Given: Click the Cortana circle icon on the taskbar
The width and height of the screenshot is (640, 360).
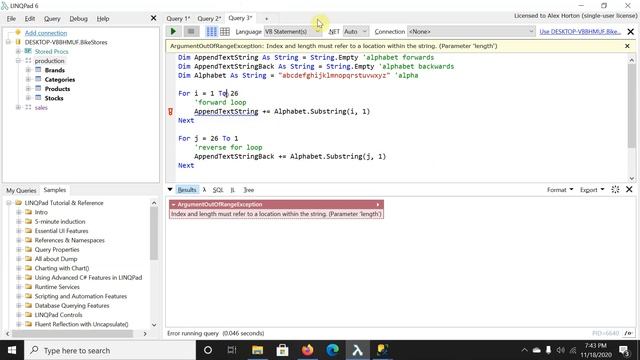Looking at the screenshot, I should coord(208,350).
